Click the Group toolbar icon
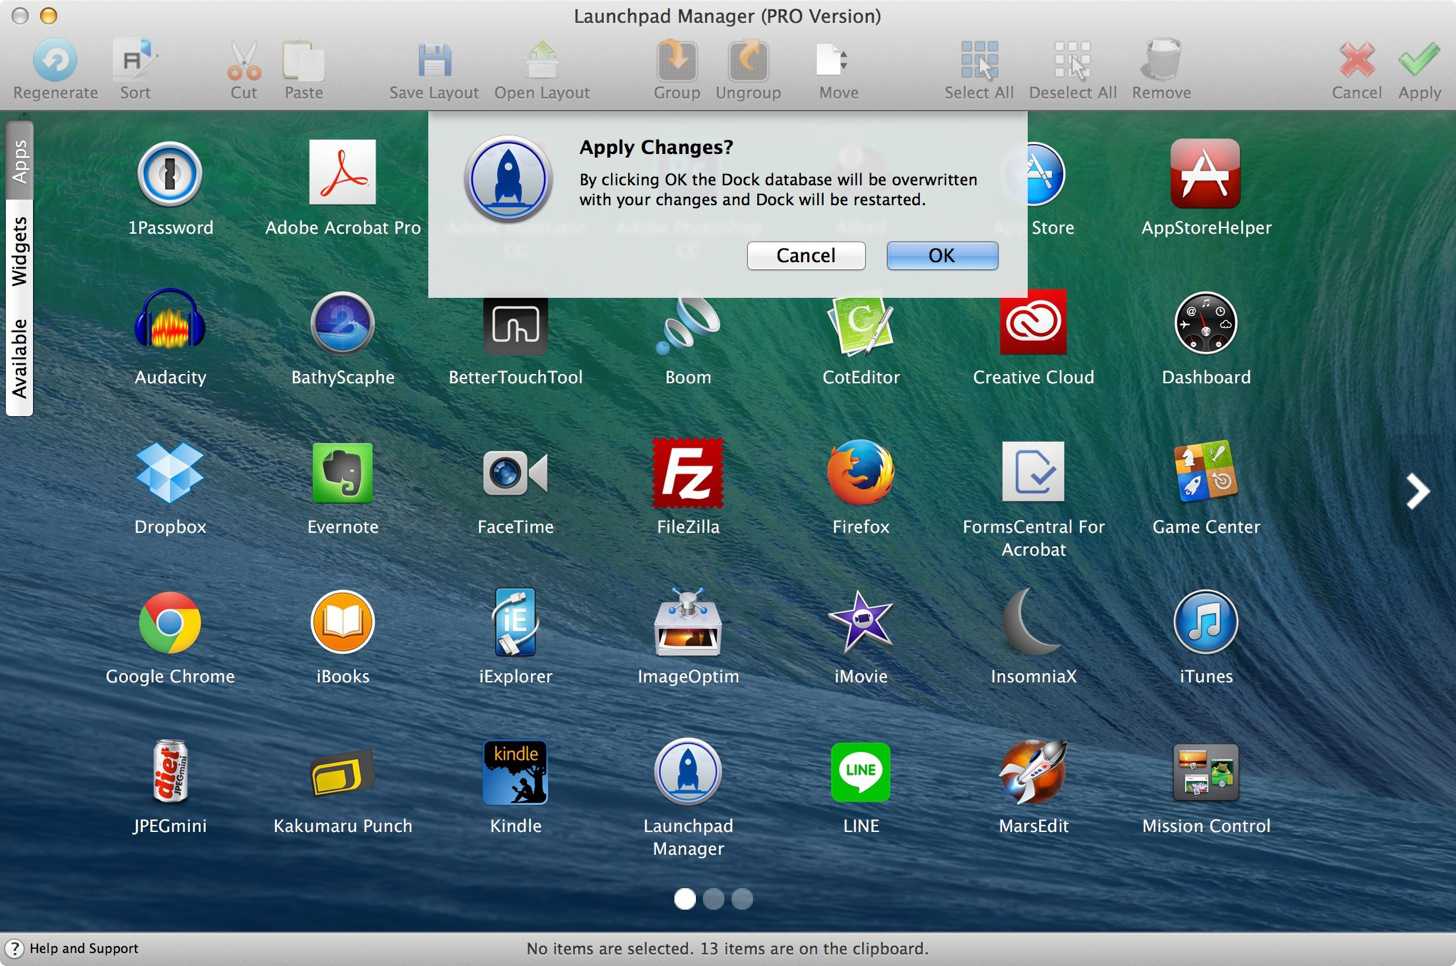Image resolution: width=1456 pixels, height=966 pixels. [x=677, y=61]
